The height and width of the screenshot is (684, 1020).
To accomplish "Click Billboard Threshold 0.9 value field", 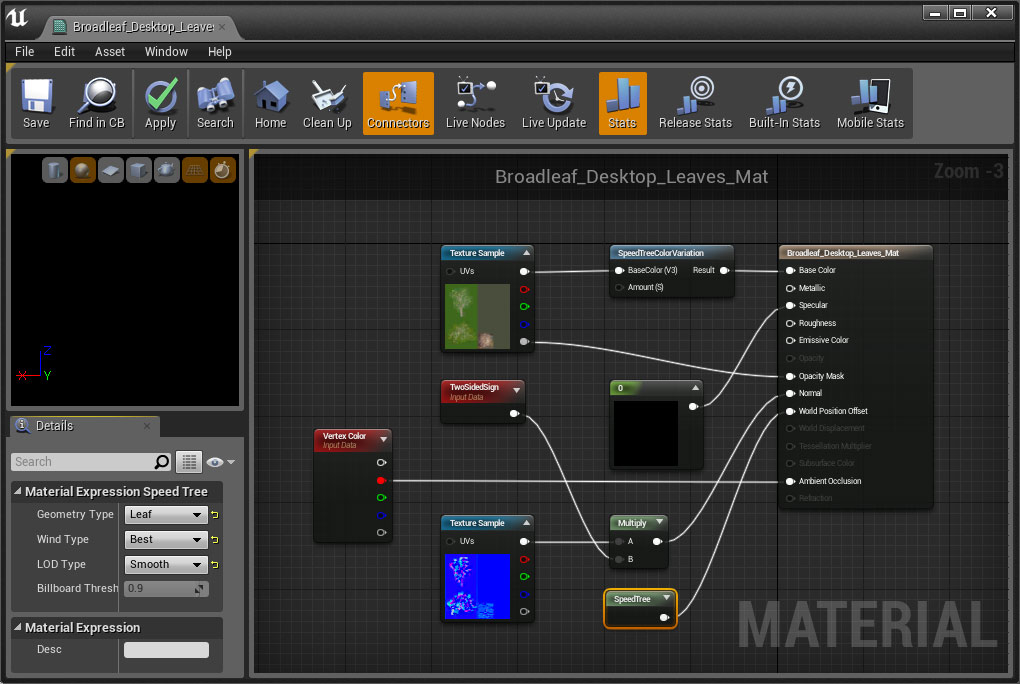I will point(166,588).
